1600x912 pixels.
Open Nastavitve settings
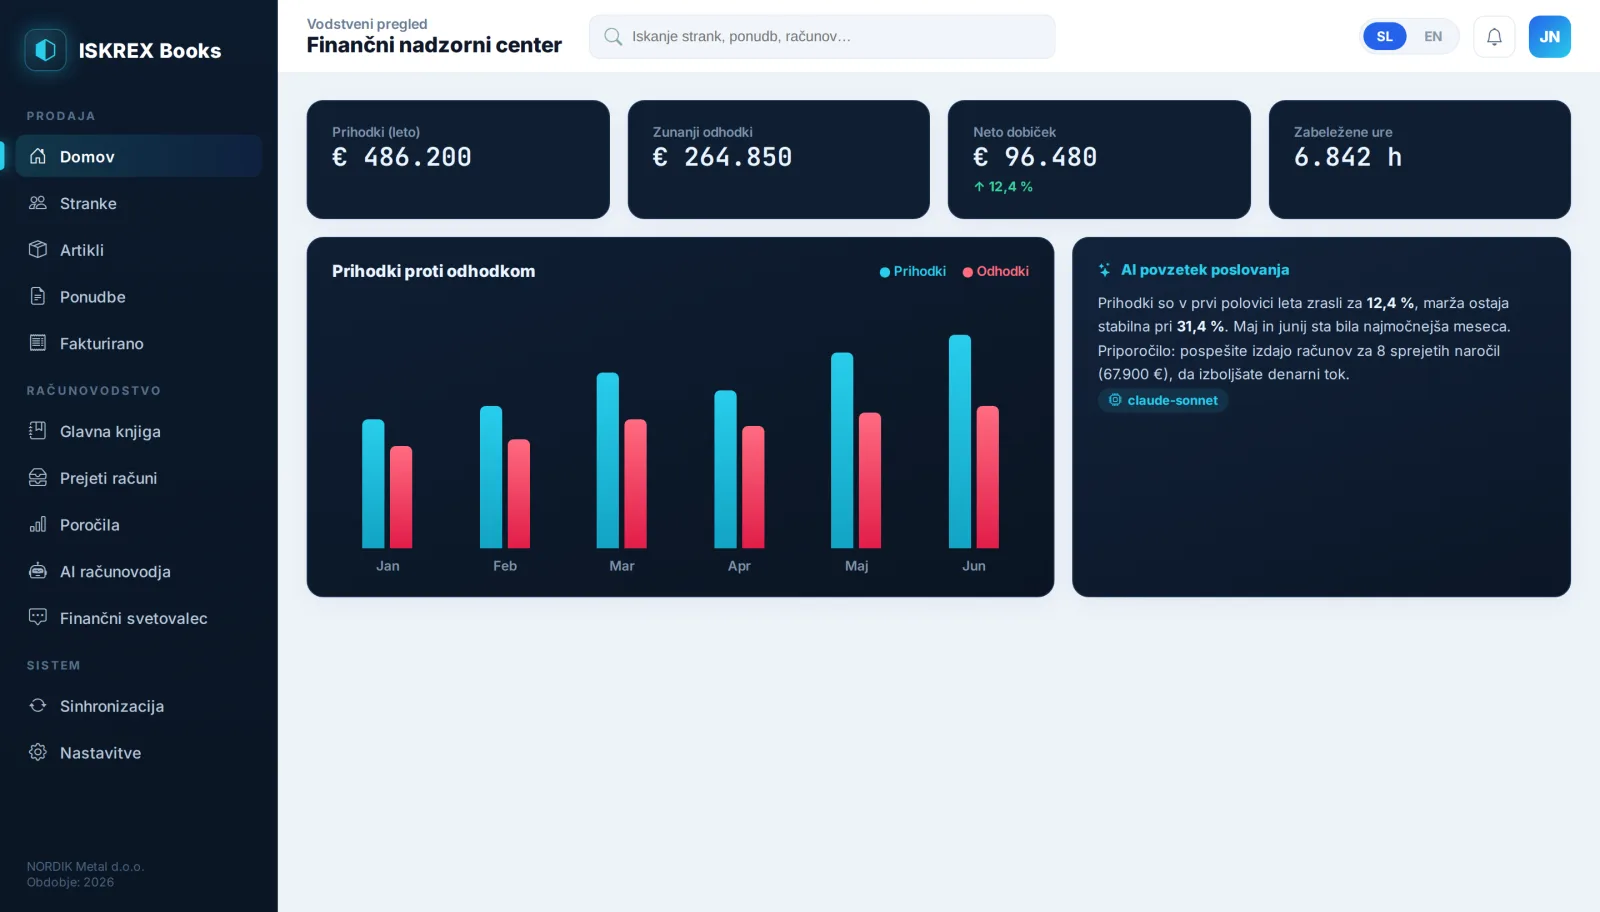click(139, 752)
